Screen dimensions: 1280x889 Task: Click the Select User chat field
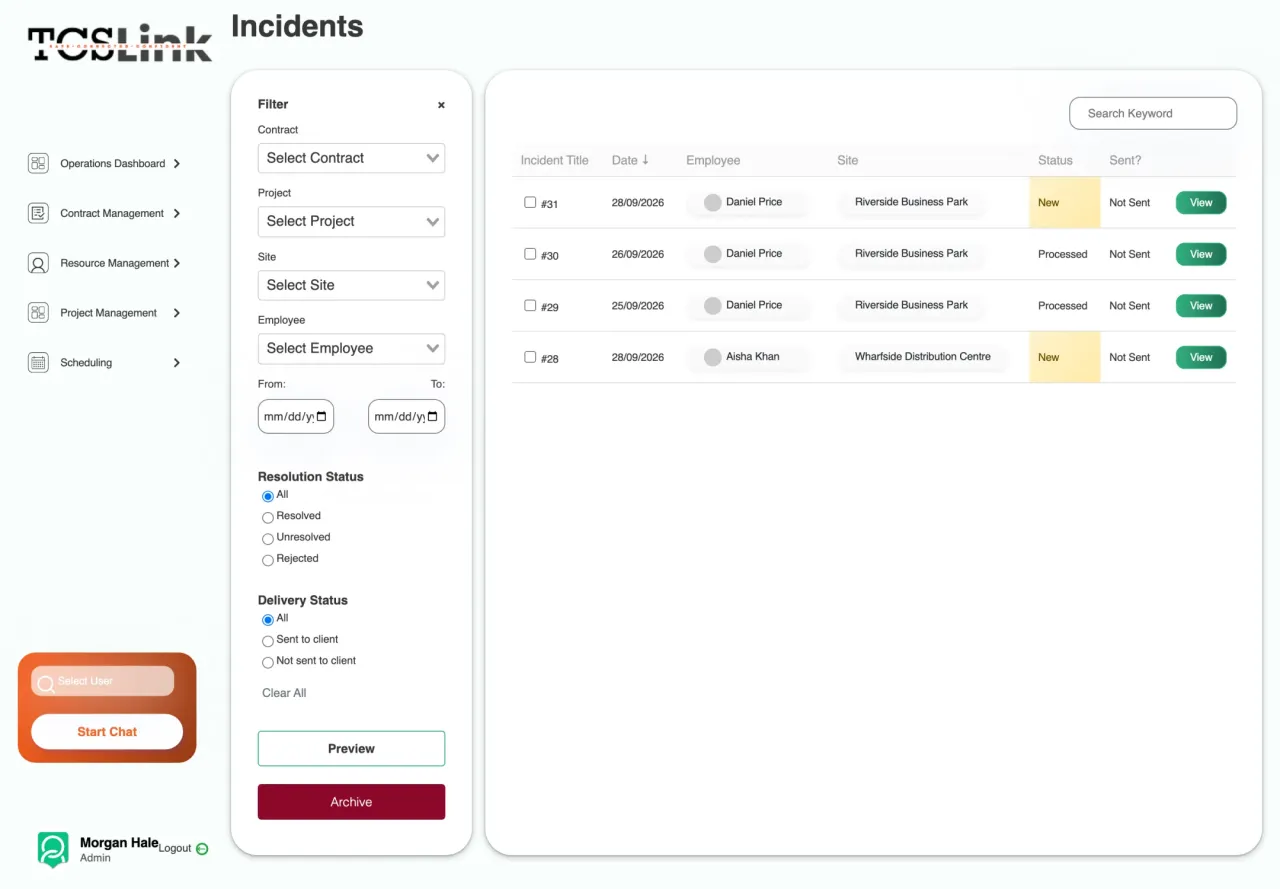pyautogui.click(x=102, y=681)
